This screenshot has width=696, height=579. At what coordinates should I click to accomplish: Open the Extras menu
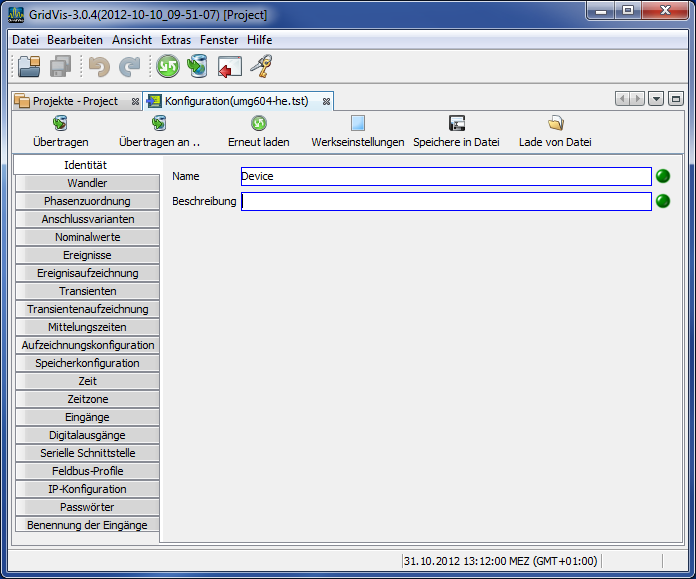coord(176,40)
